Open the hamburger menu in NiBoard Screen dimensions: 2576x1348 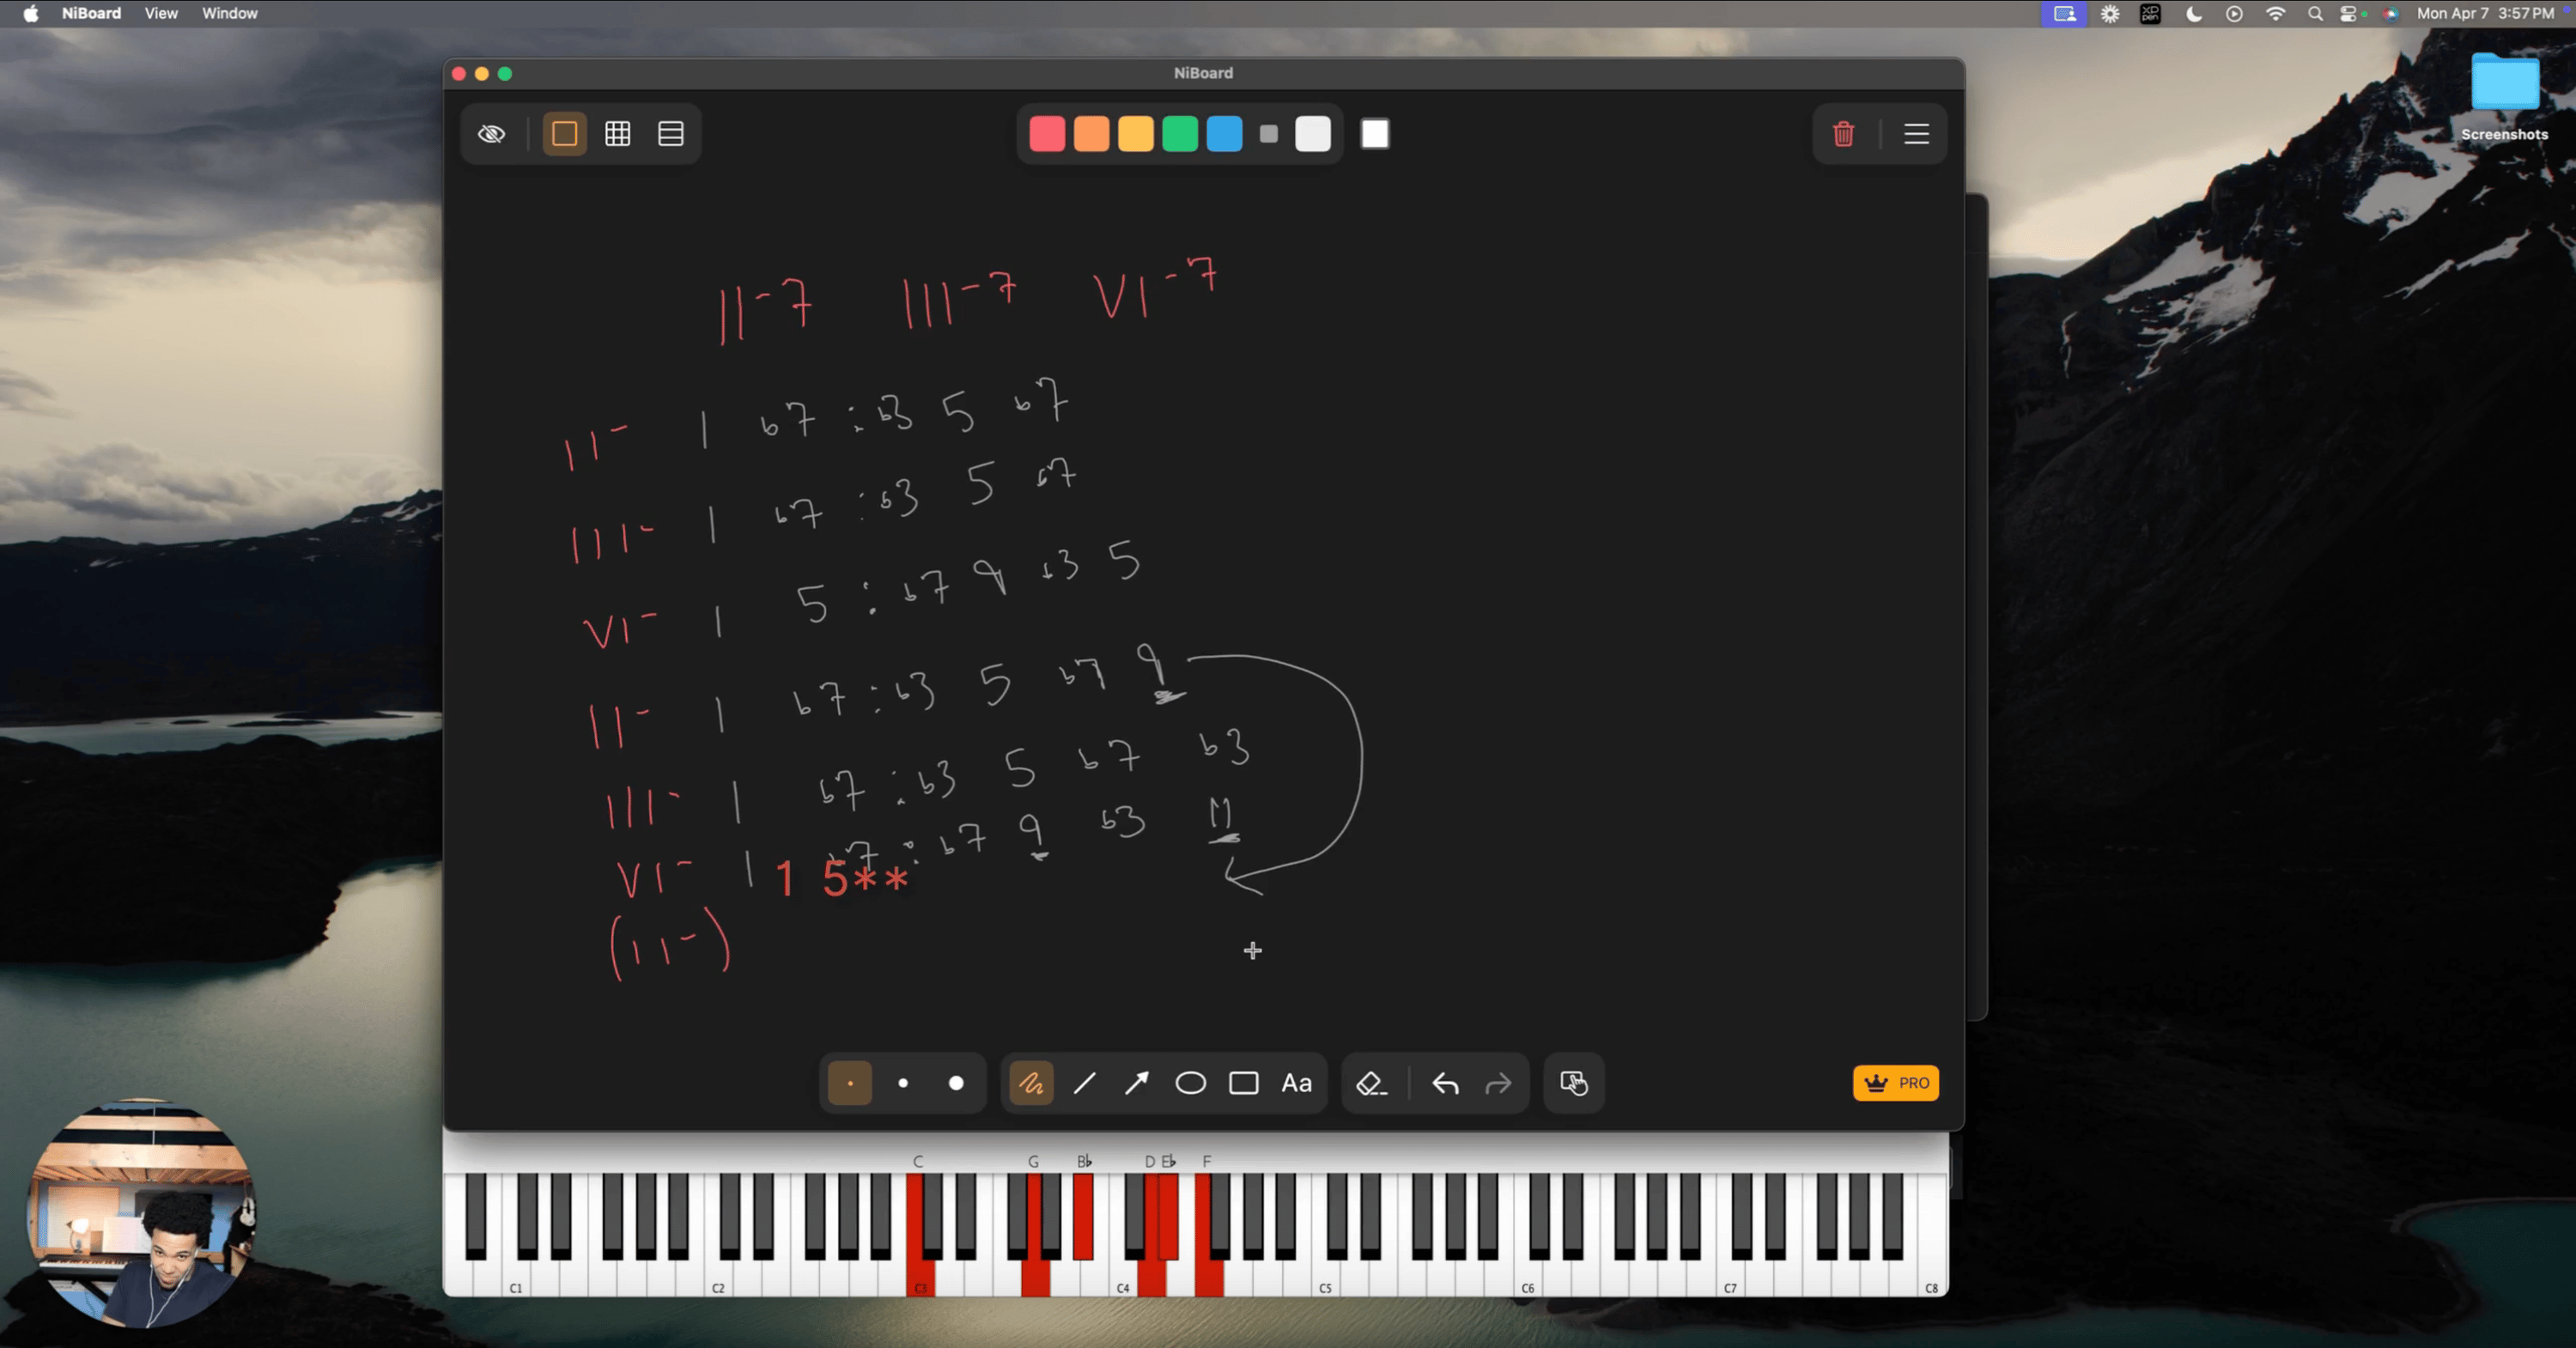(1916, 134)
